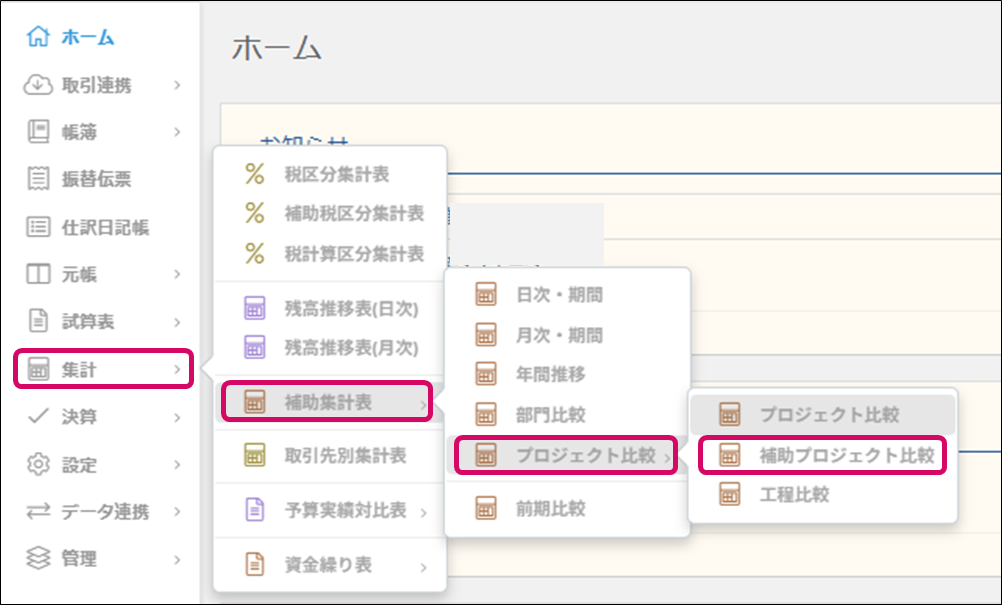The width and height of the screenshot is (1002, 605).
Task: Click the percent icon beside 税区分集計表
Action: click(255, 174)
